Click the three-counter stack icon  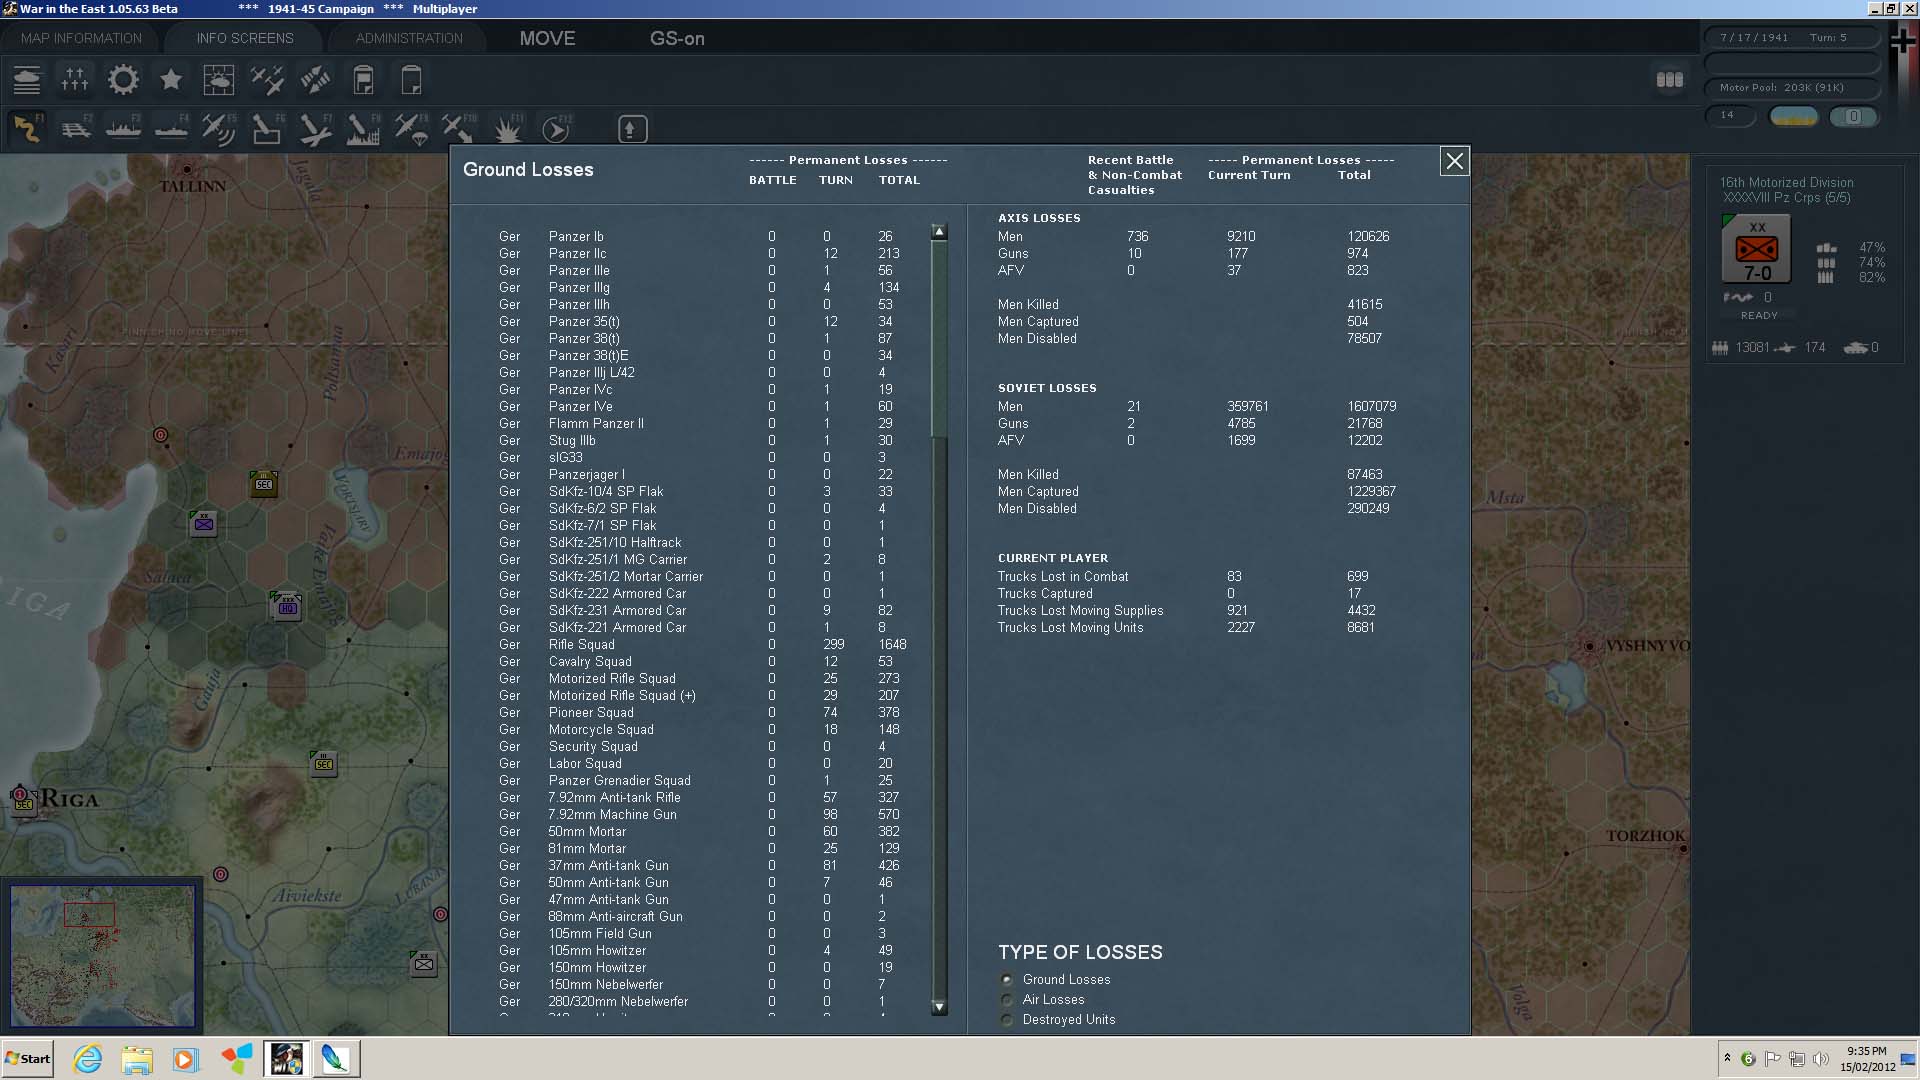1669,80
